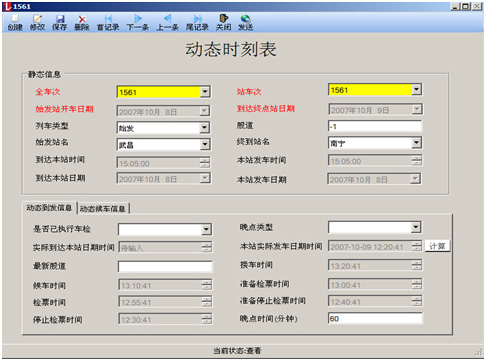Click the 最新股道 text field

point(165,266)
